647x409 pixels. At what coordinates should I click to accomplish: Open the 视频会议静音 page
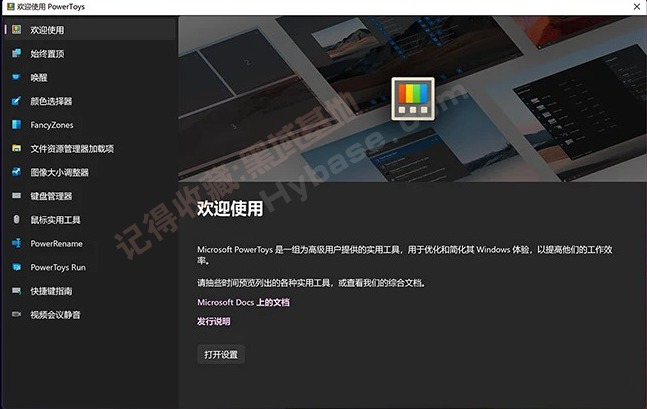pos(90,314)
